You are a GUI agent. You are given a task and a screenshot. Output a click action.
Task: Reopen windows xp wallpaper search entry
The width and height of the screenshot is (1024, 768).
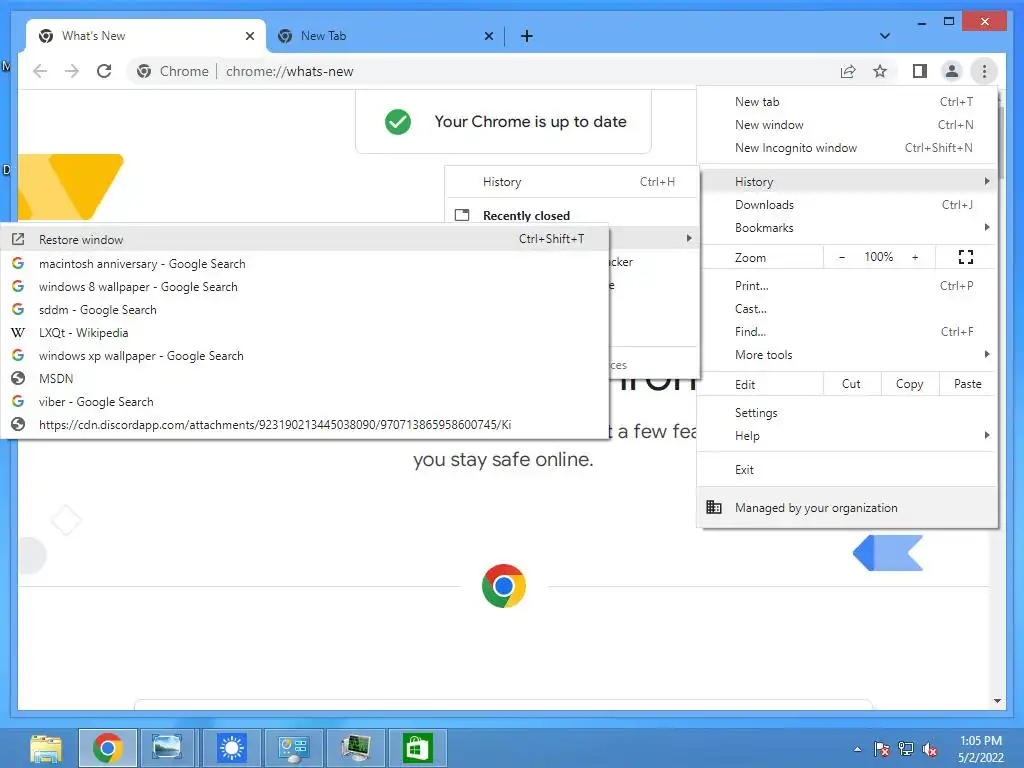coord(305,355)
